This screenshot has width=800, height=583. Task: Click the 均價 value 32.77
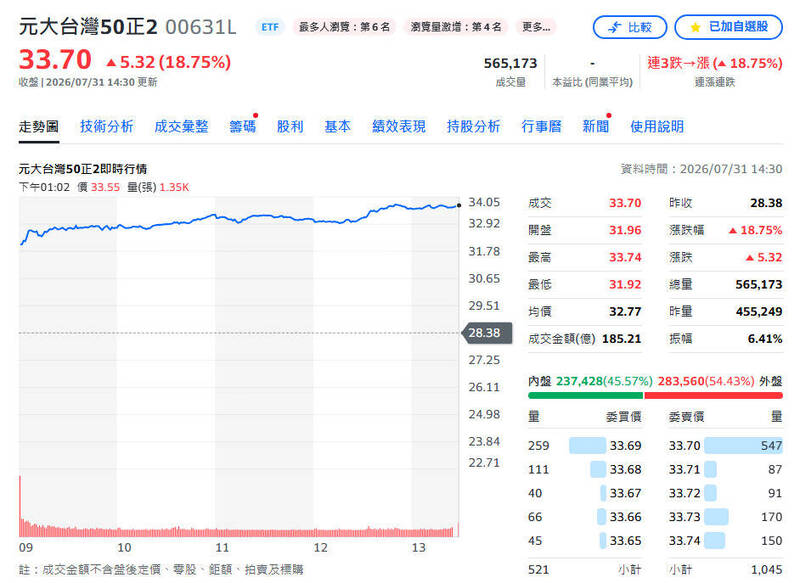point(625,311)
